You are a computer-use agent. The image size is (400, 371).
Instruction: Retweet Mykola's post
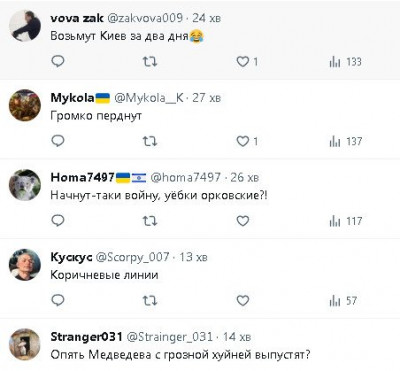pyautogui.click(x=150, y=142)
